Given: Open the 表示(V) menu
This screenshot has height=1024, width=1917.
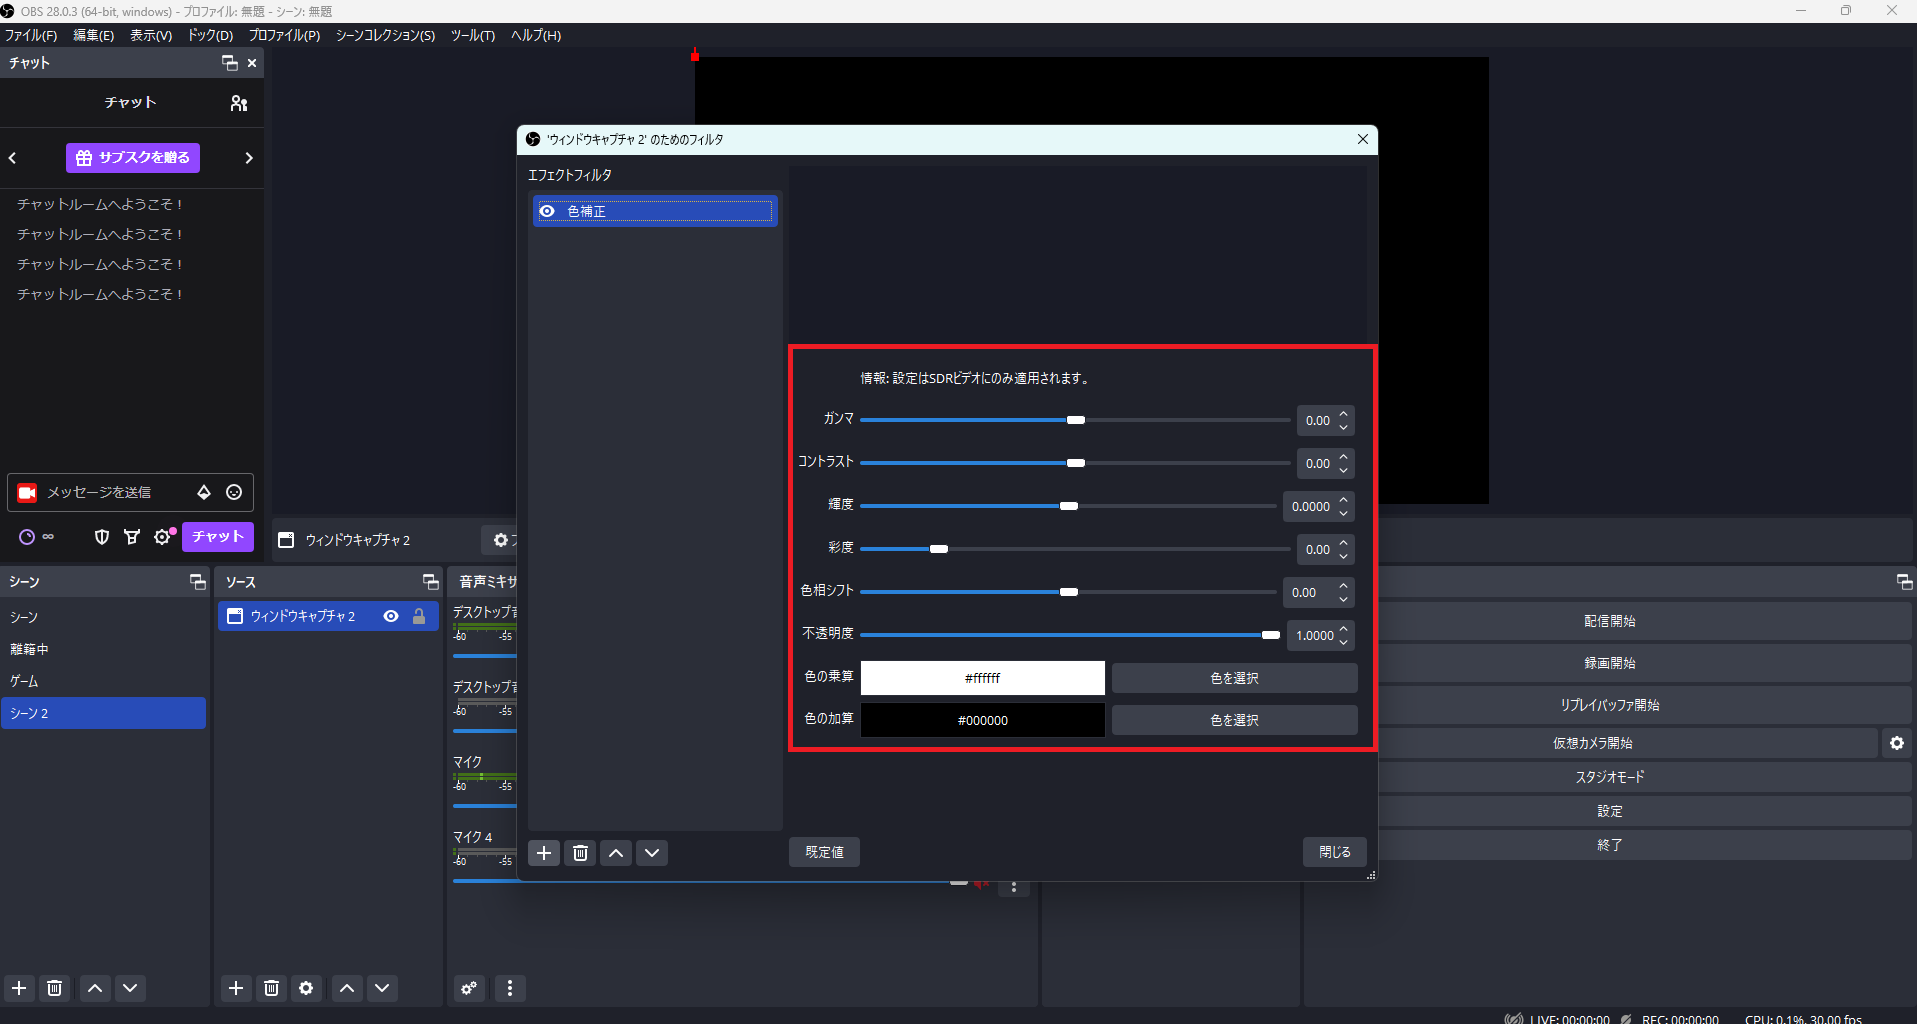Looking at the screenshot, I should (151, 35).
